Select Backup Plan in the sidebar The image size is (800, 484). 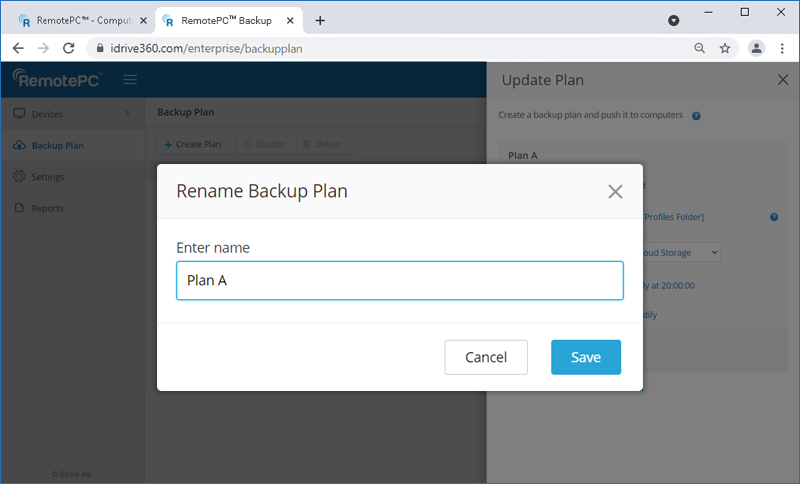pyautogui.click(x=57, y=145)
